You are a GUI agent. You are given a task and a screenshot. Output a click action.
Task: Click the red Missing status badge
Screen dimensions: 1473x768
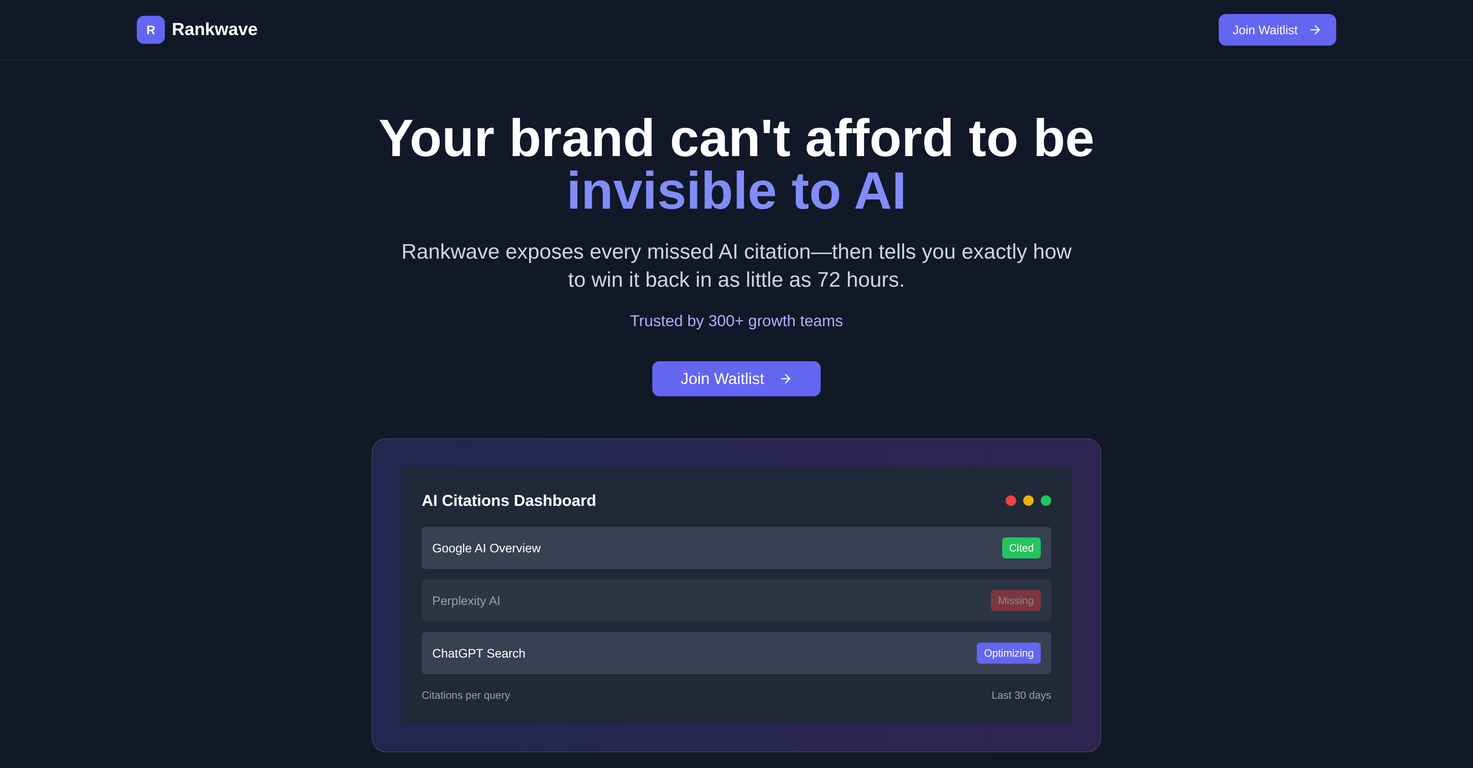tap(1015, 600)
